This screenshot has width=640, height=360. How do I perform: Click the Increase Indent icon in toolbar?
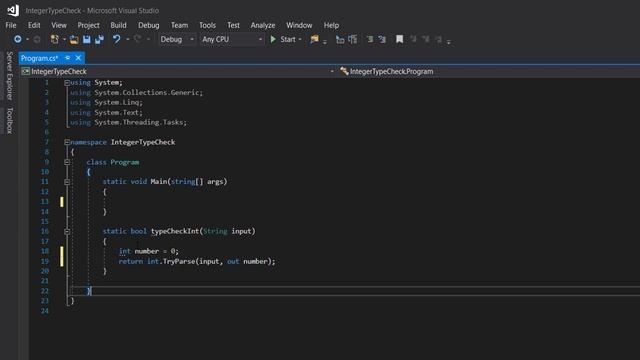(353, 39)
